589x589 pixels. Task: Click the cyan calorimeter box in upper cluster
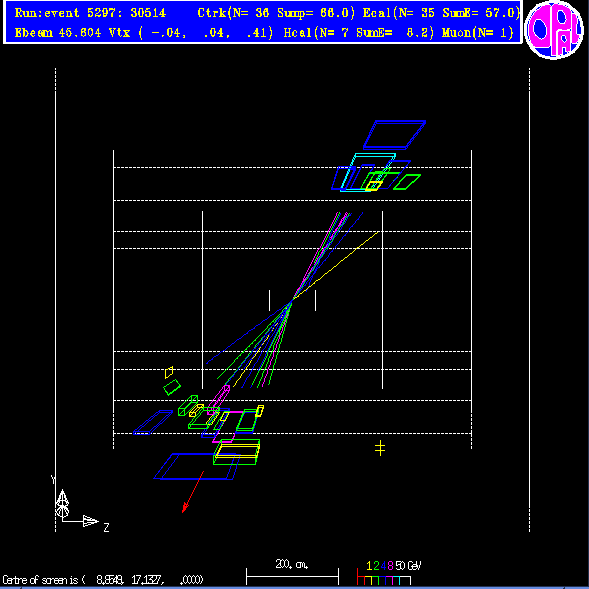click(368, 172)
